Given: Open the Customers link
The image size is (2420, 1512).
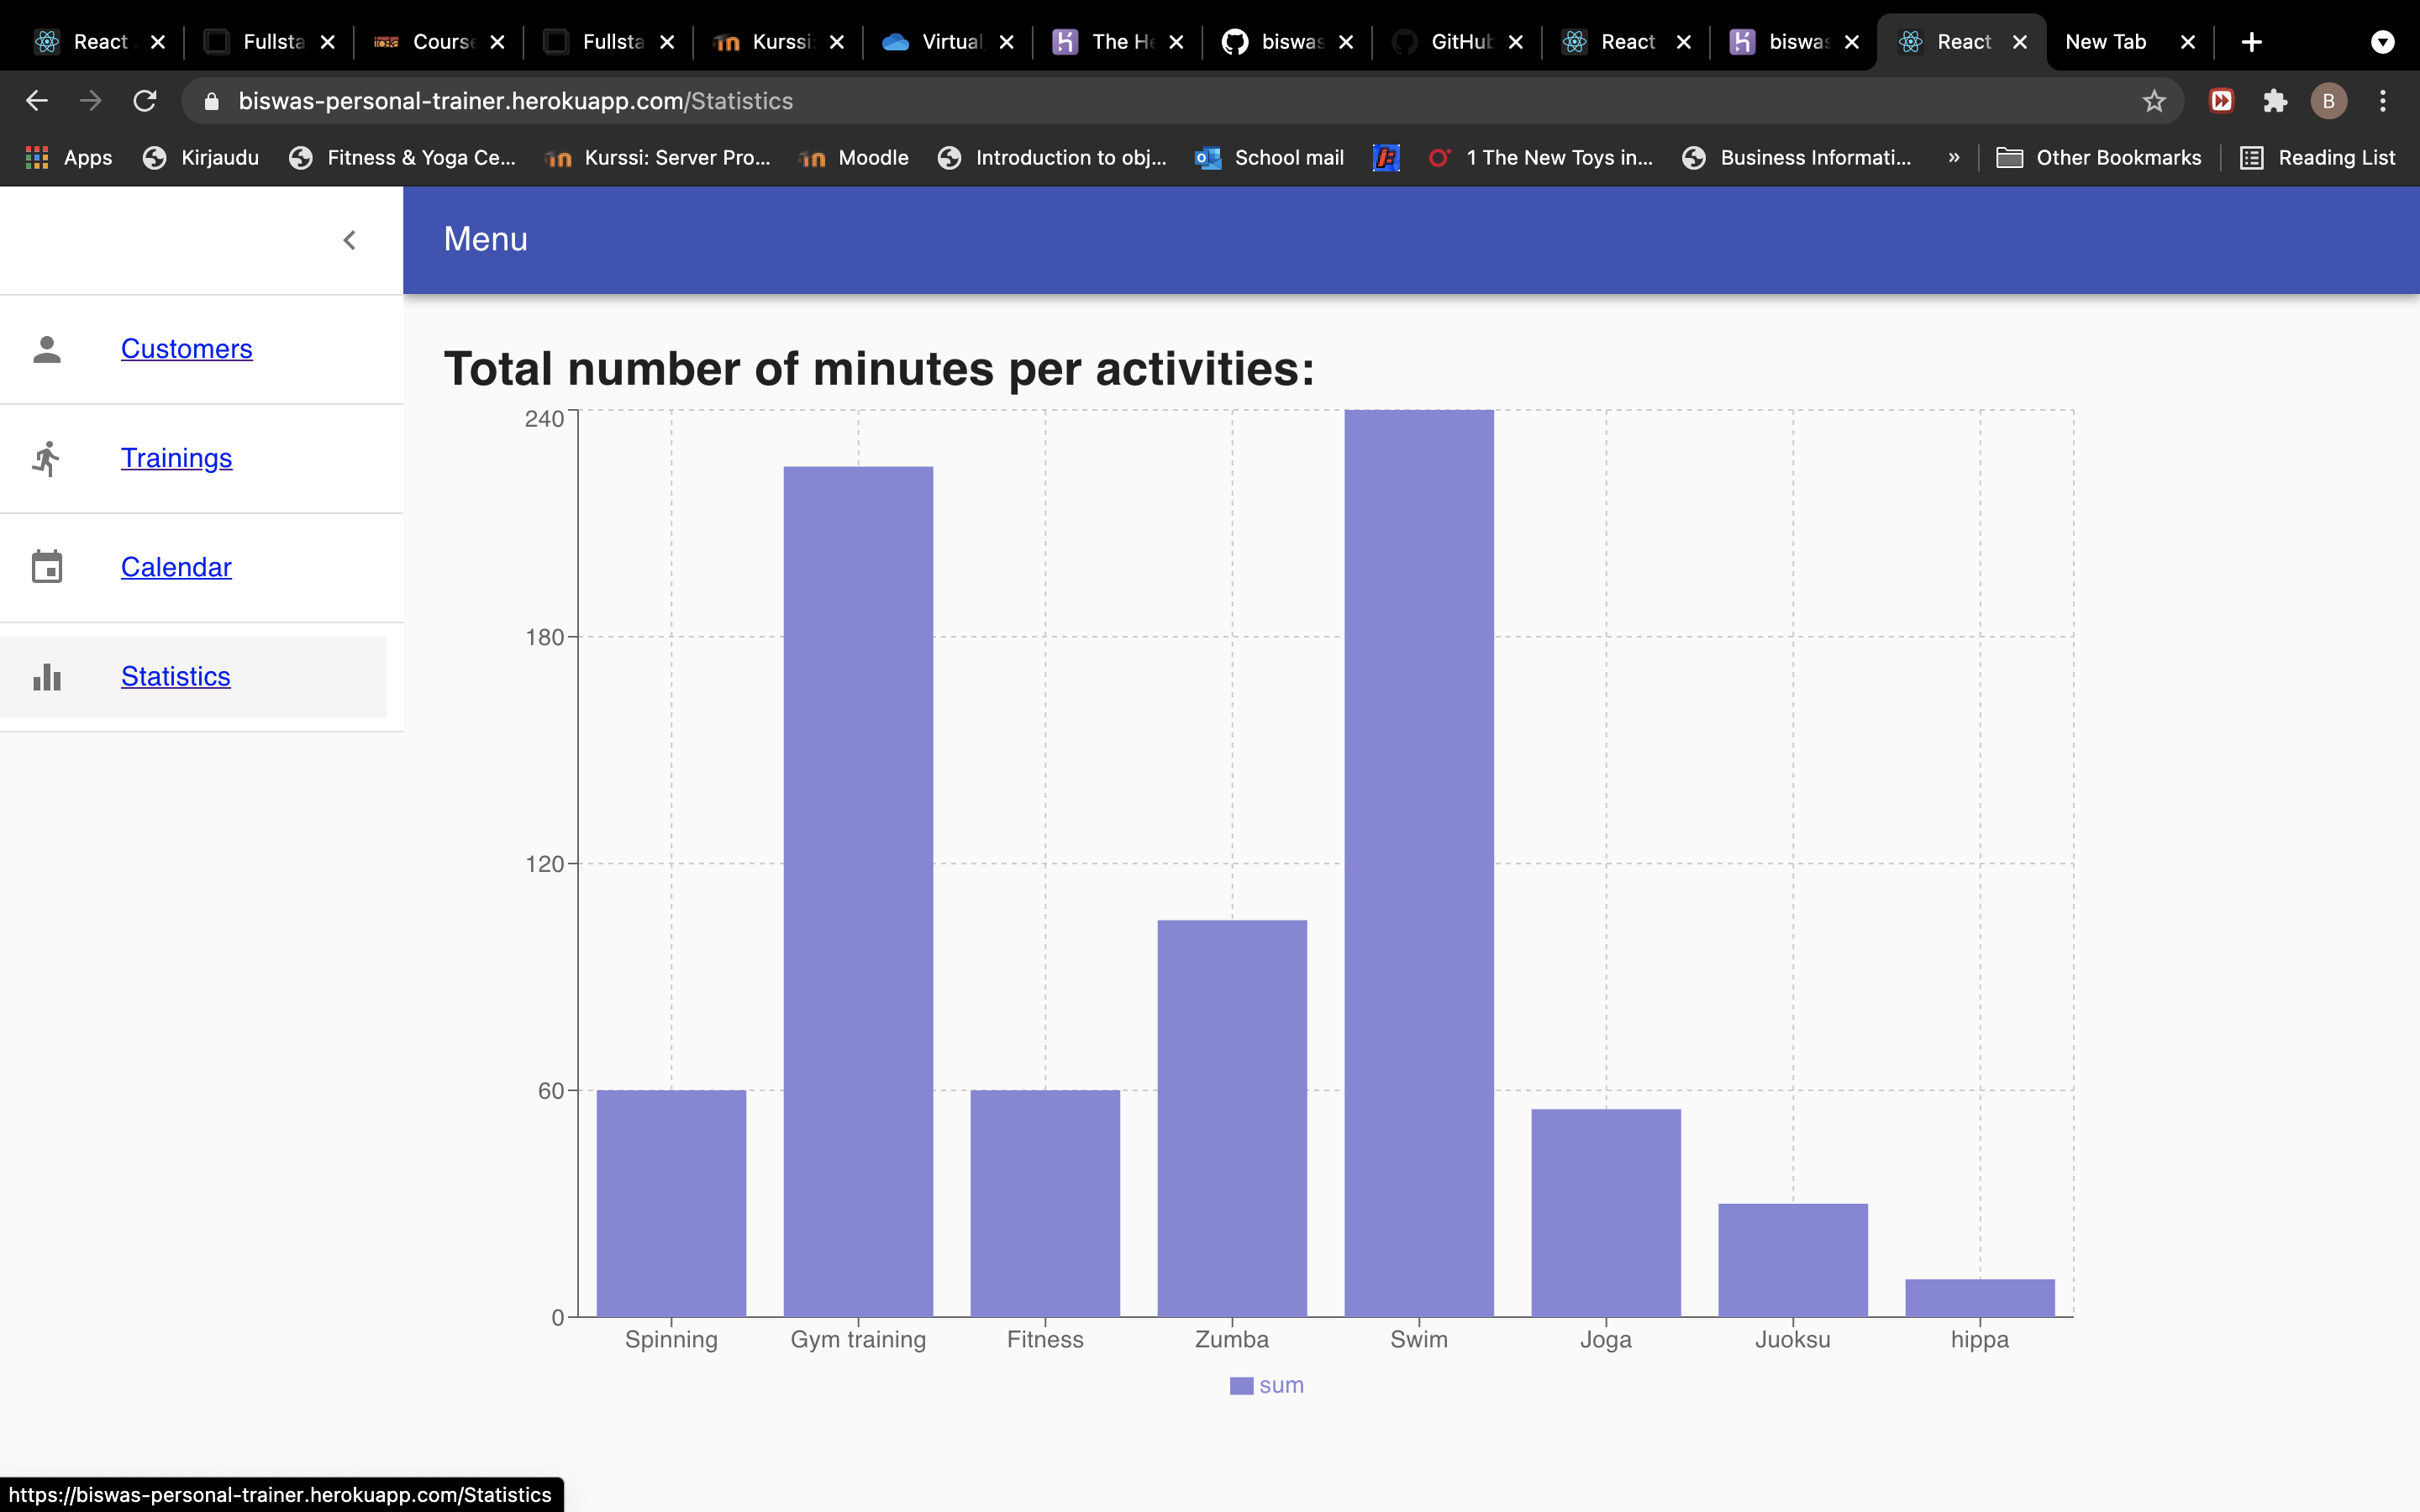Looking at the screenshot, I should click(187, 348).
